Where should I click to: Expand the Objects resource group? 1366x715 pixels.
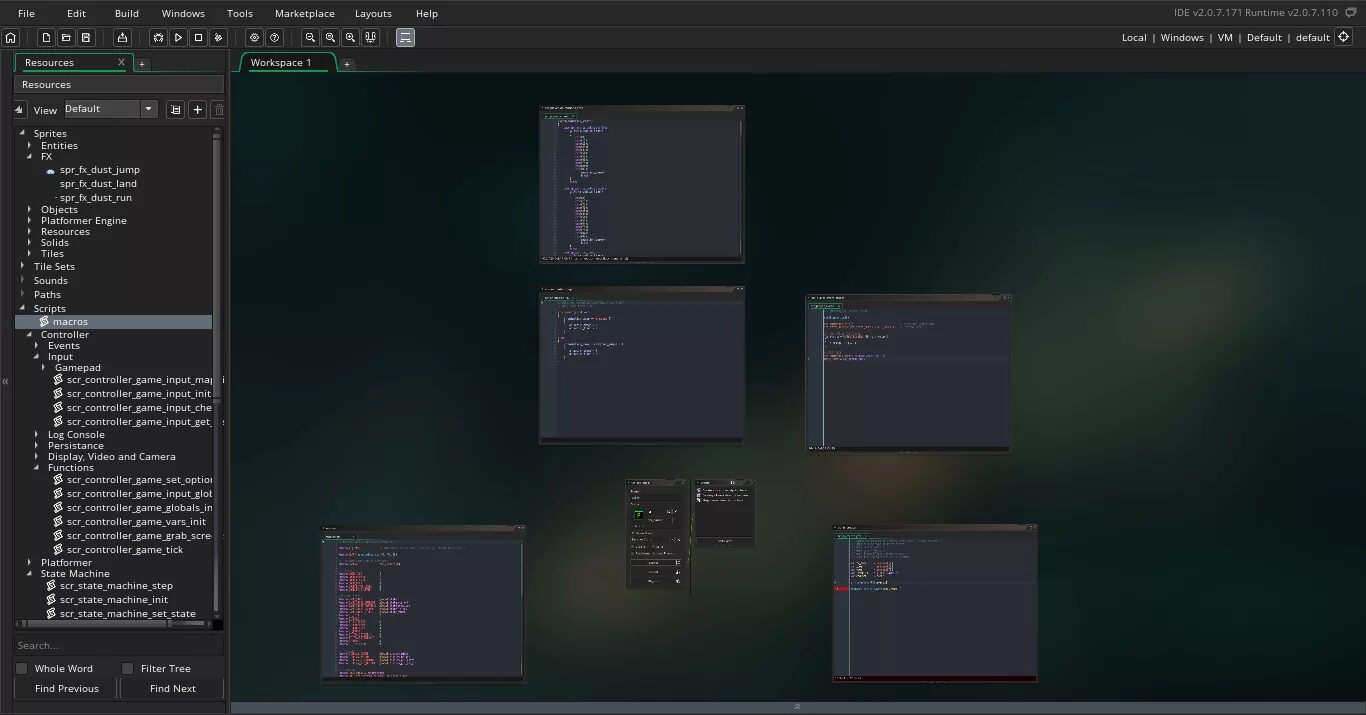click(29, 209)
